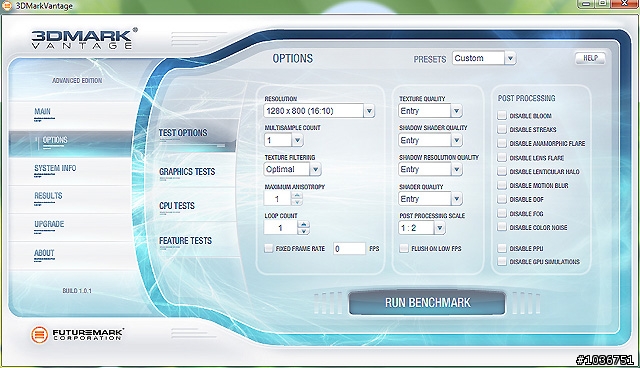
Task: Minimize the 3DMarkVantage window
Action: click(586, 4)
